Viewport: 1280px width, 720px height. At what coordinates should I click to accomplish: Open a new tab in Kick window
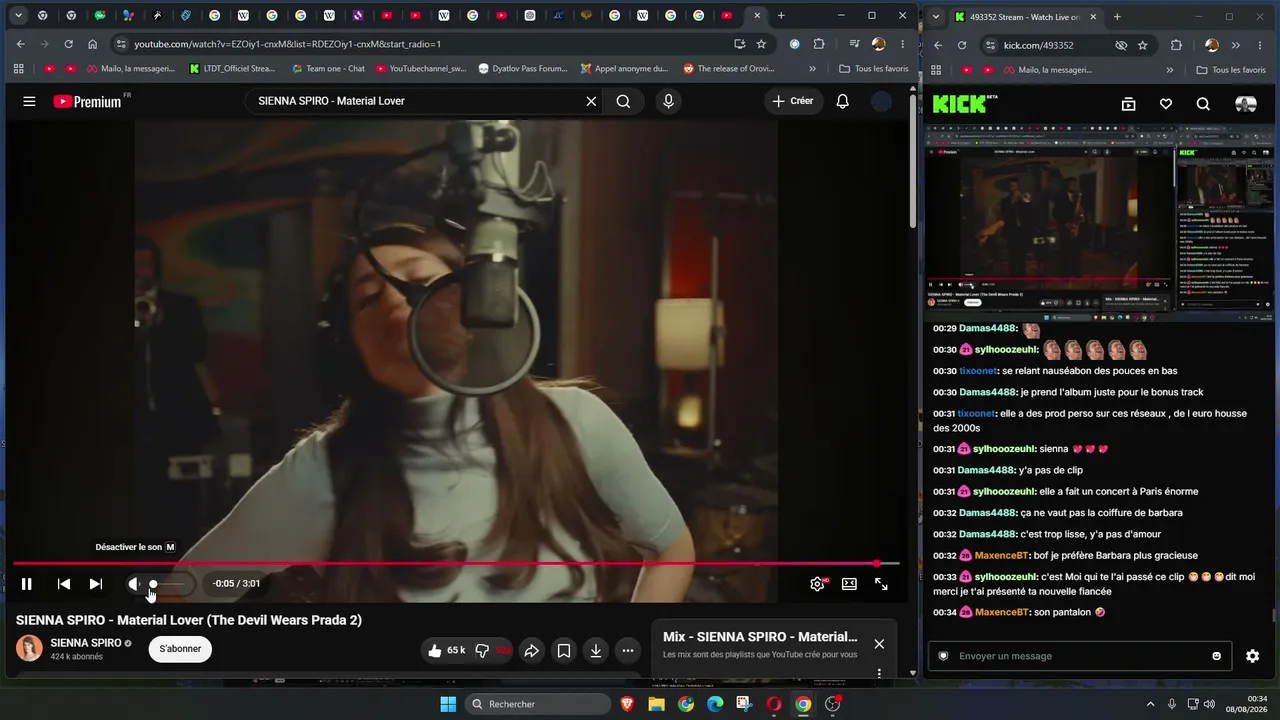point(1117,16)
